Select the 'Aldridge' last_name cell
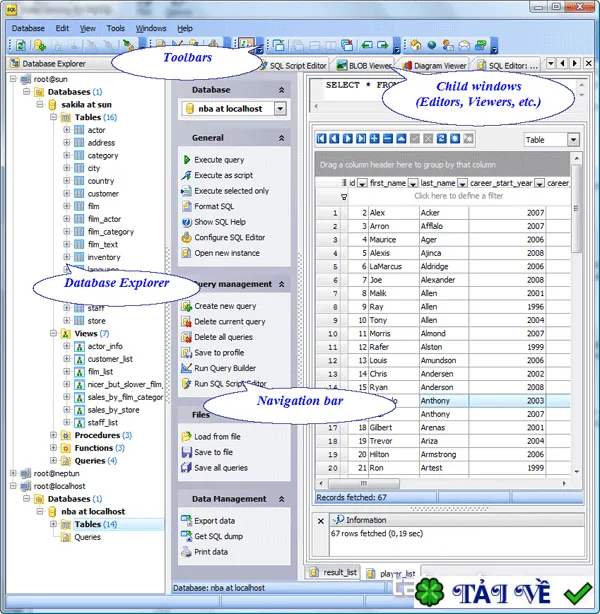Screen dimensions: 600x614 [x=444, y=266]
